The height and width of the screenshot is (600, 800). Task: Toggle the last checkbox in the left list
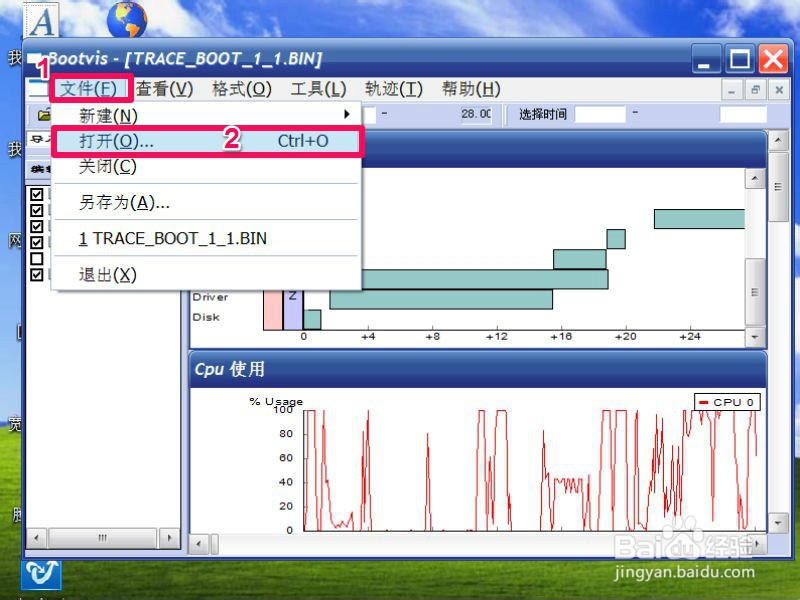coord(37,274)
